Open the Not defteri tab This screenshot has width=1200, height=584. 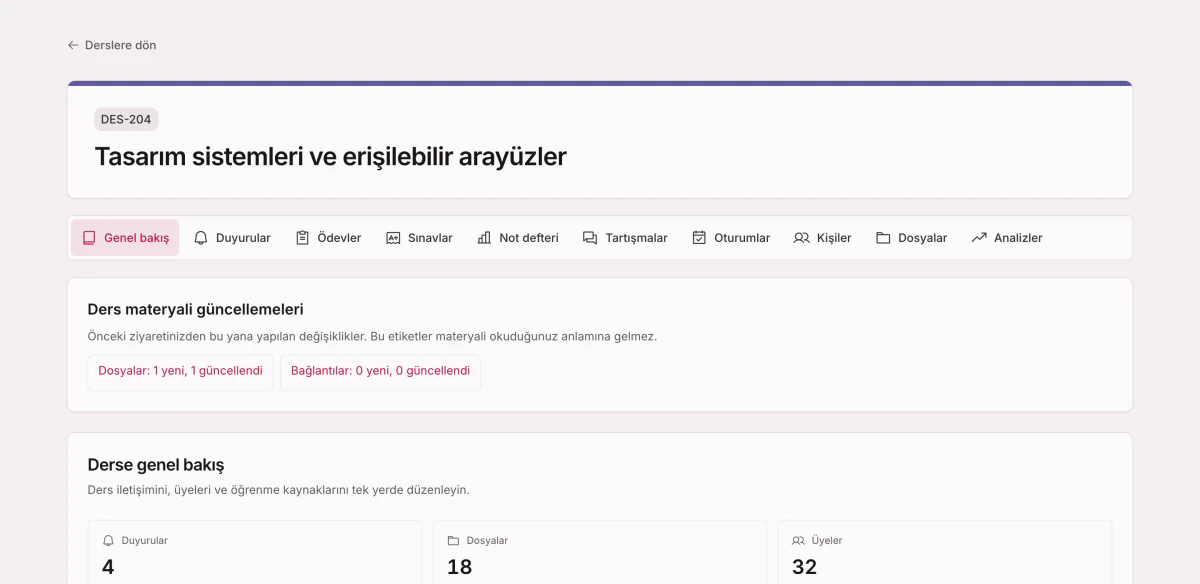point(518,238)
